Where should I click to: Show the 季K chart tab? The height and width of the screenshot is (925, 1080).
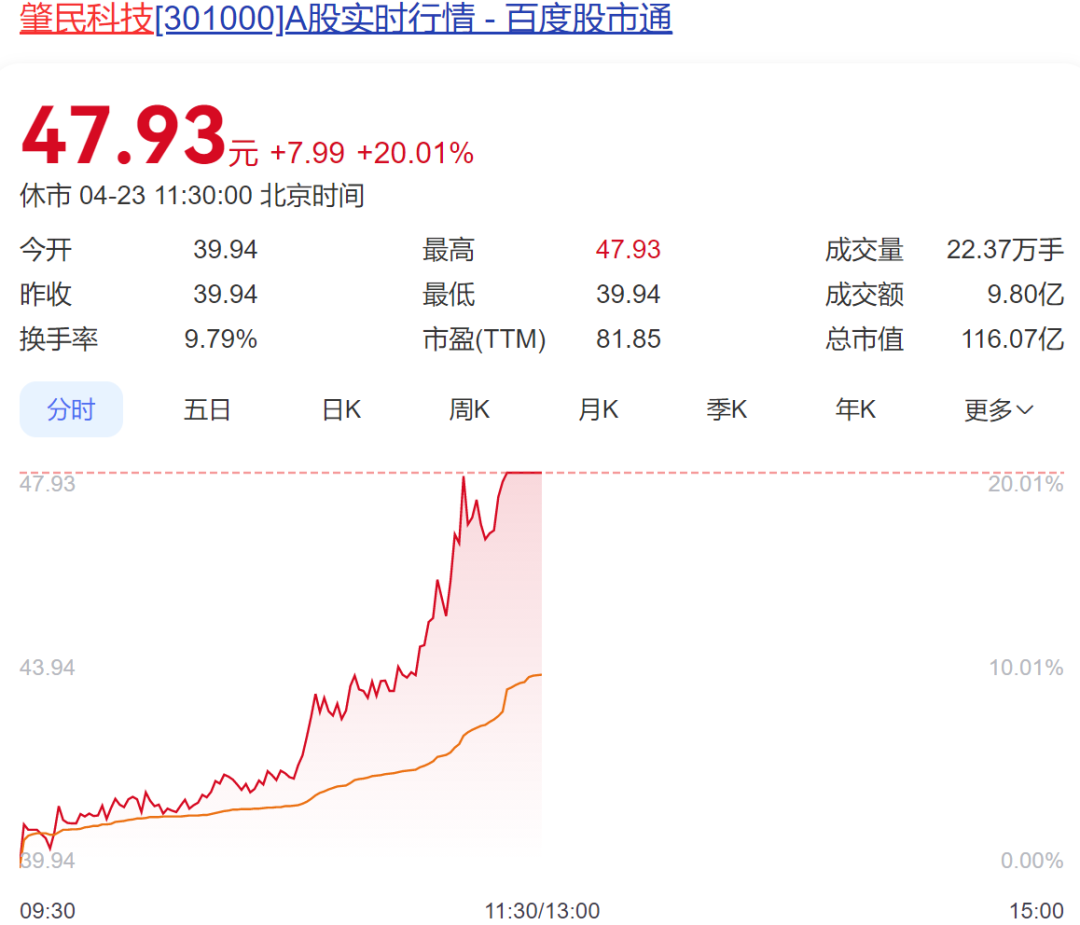pos(727,409)
